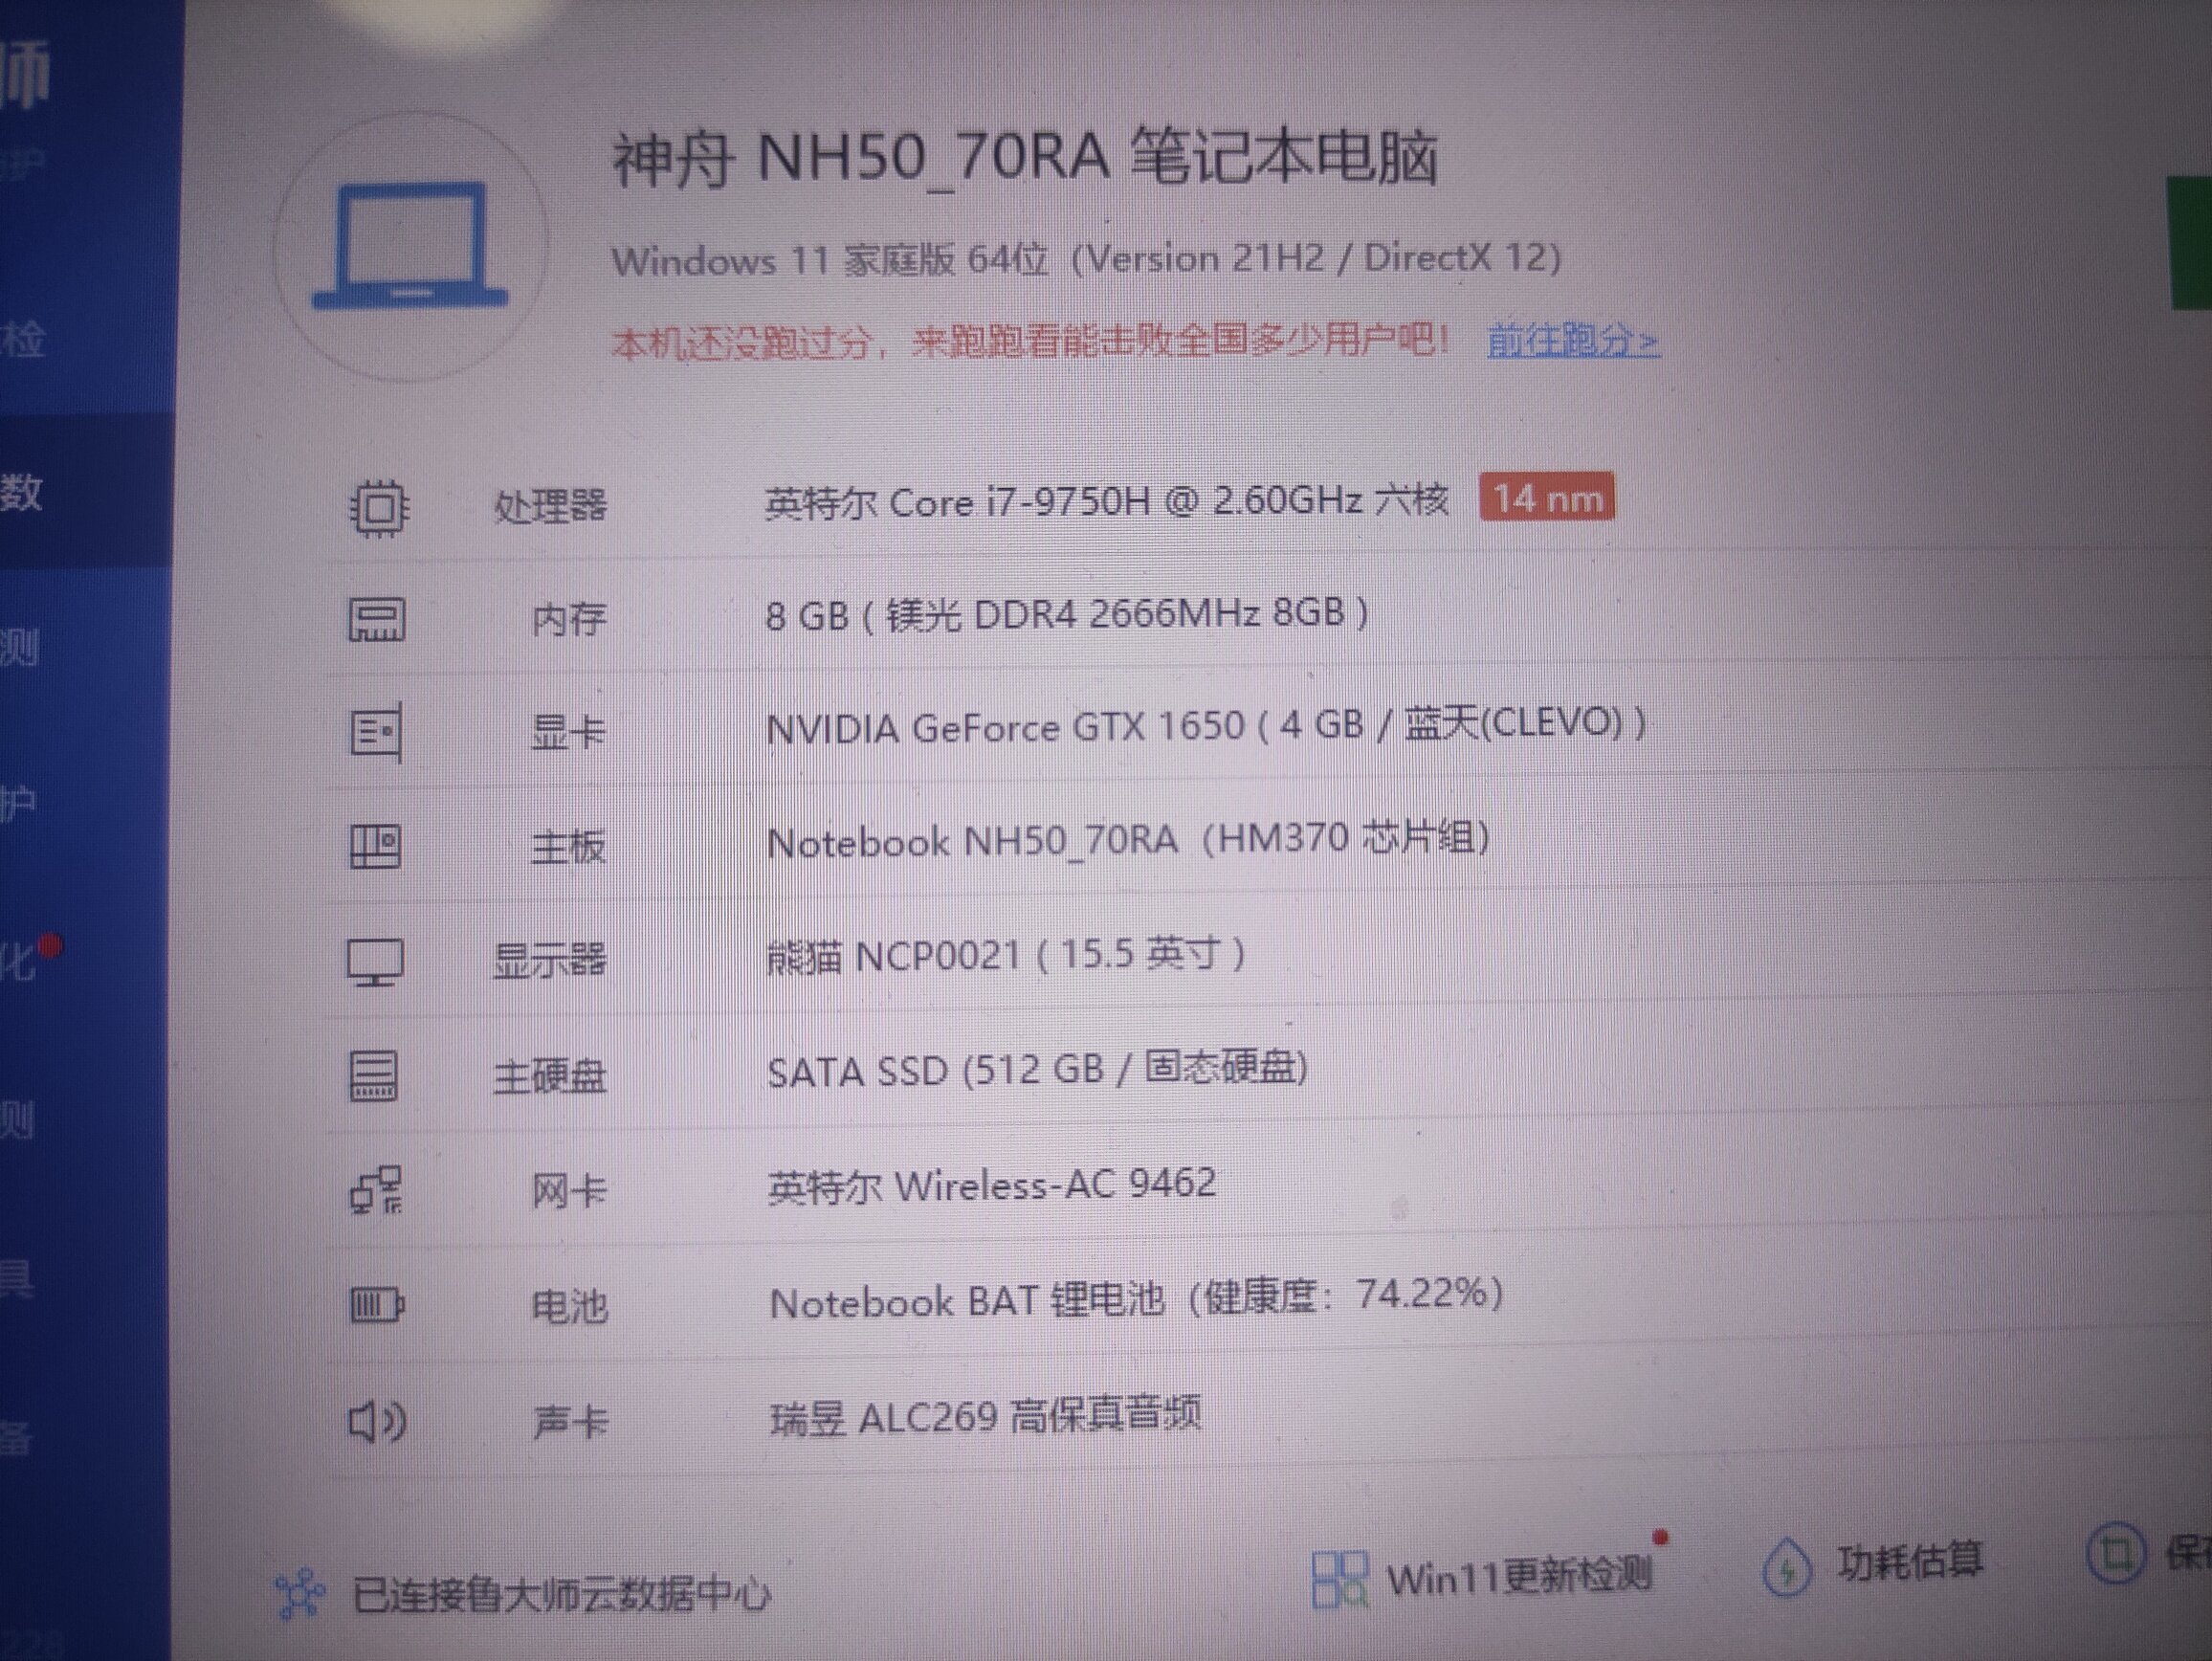This screenshot has height=1661, width=2212.
Task: Click the network card icon
Action: pos(376,1190)
